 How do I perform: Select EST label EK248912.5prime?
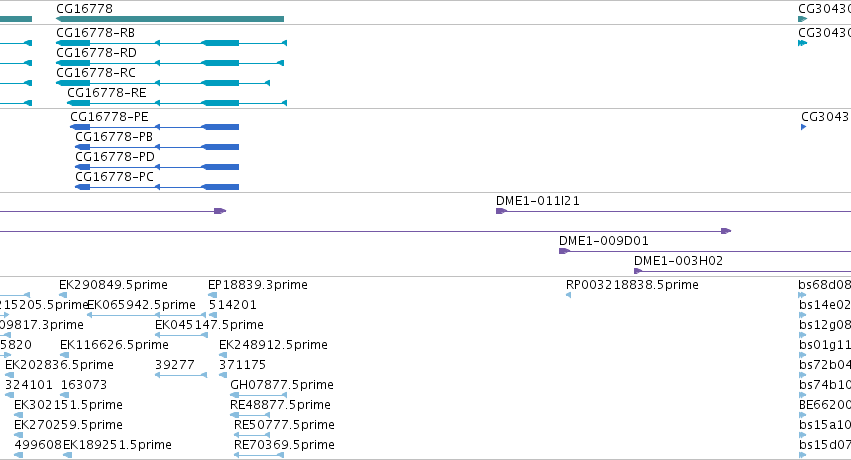point(274,345)
